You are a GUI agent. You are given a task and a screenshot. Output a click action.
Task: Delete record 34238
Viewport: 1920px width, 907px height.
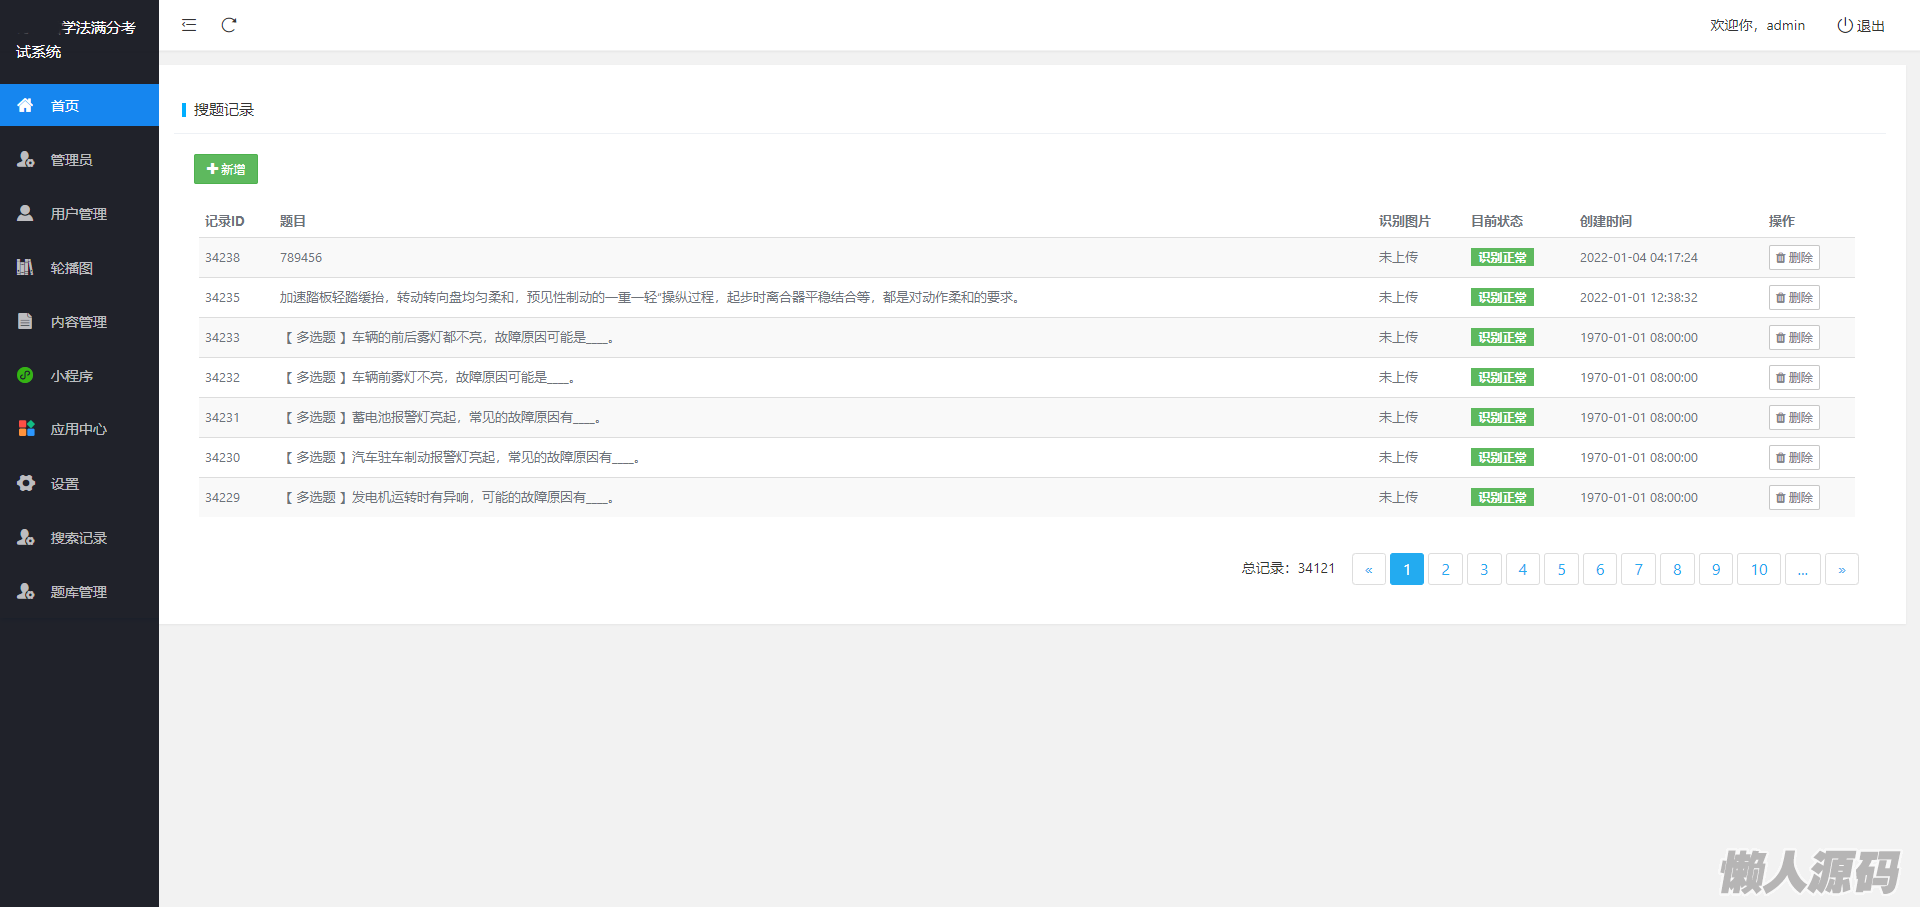1794,257
